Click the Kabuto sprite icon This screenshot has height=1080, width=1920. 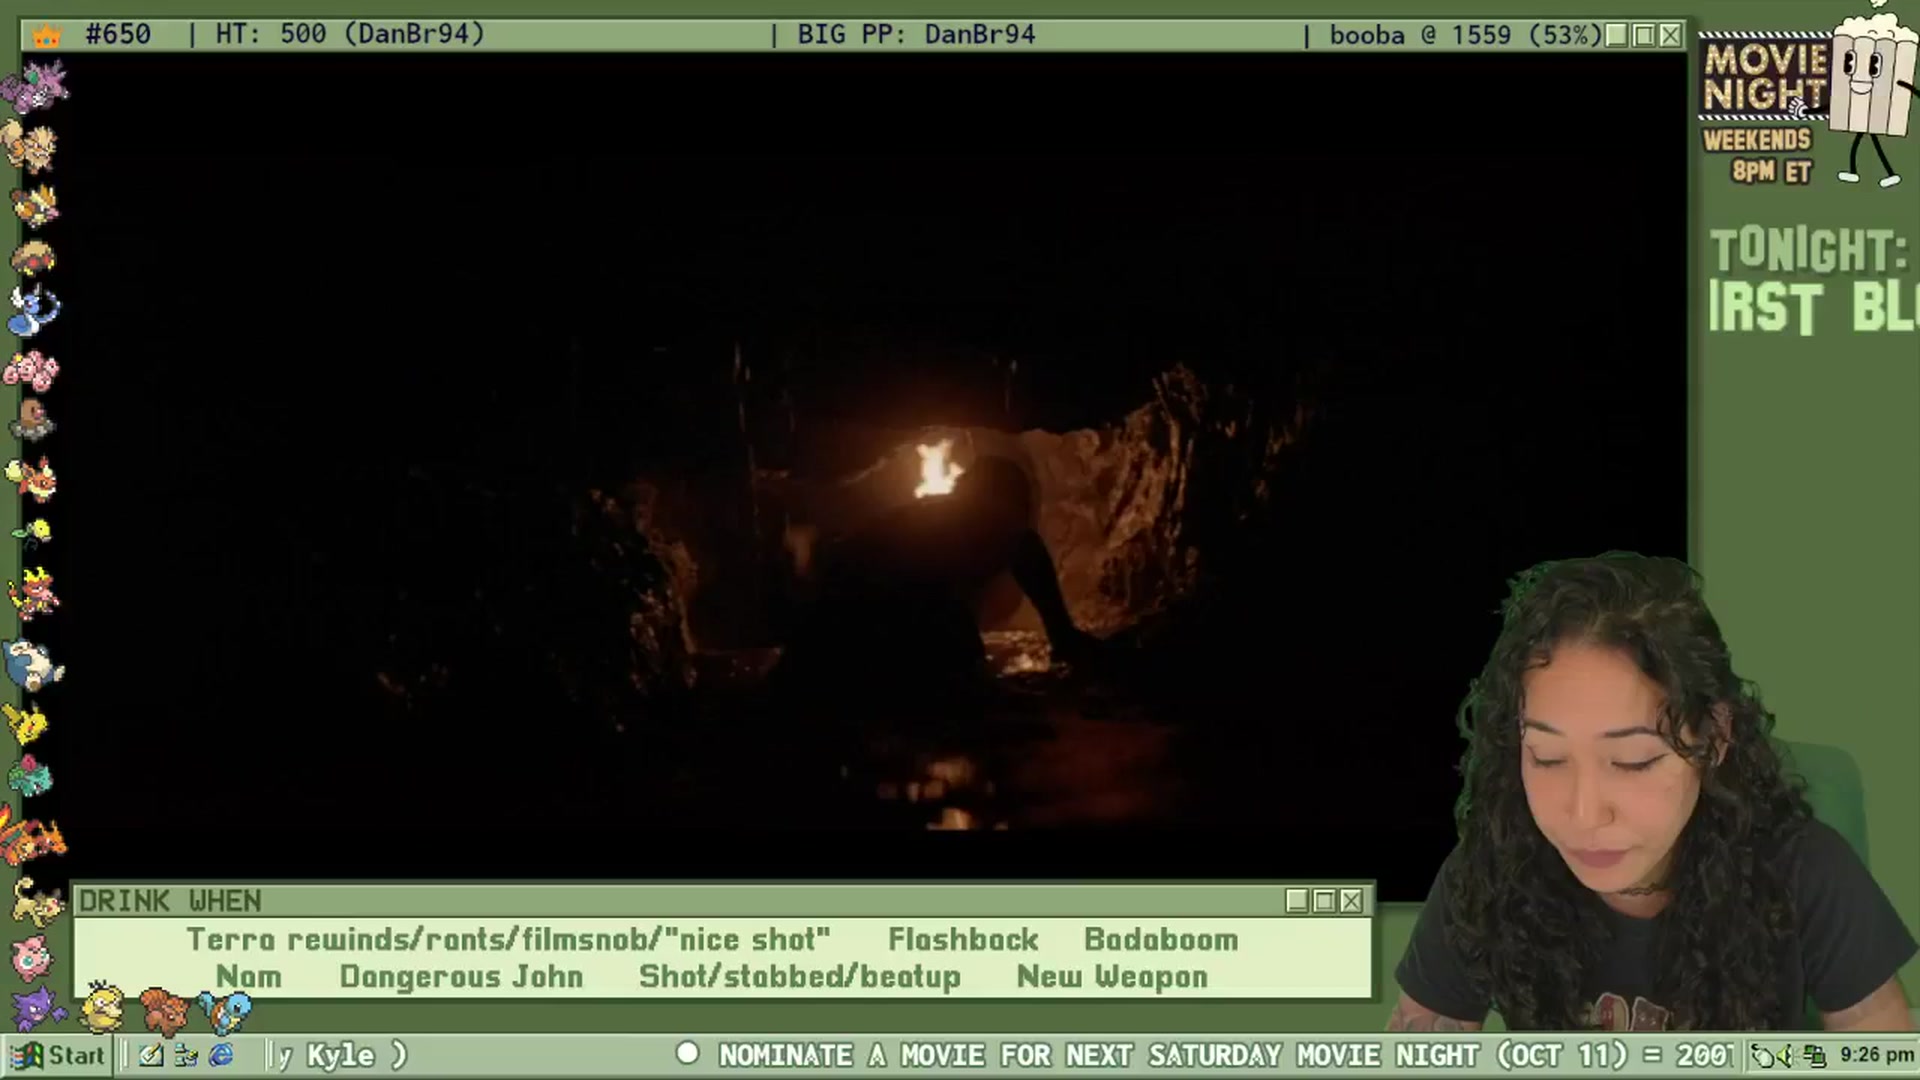[x=33, y=256]
